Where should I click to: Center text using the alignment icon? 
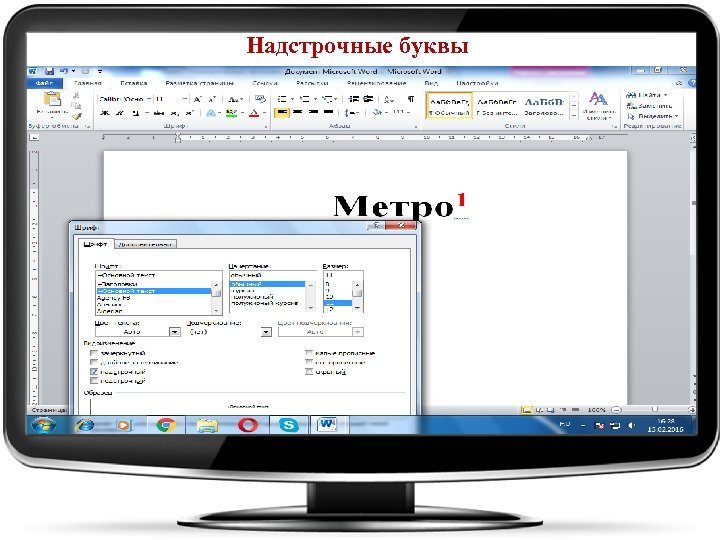[x=298, y=112]
